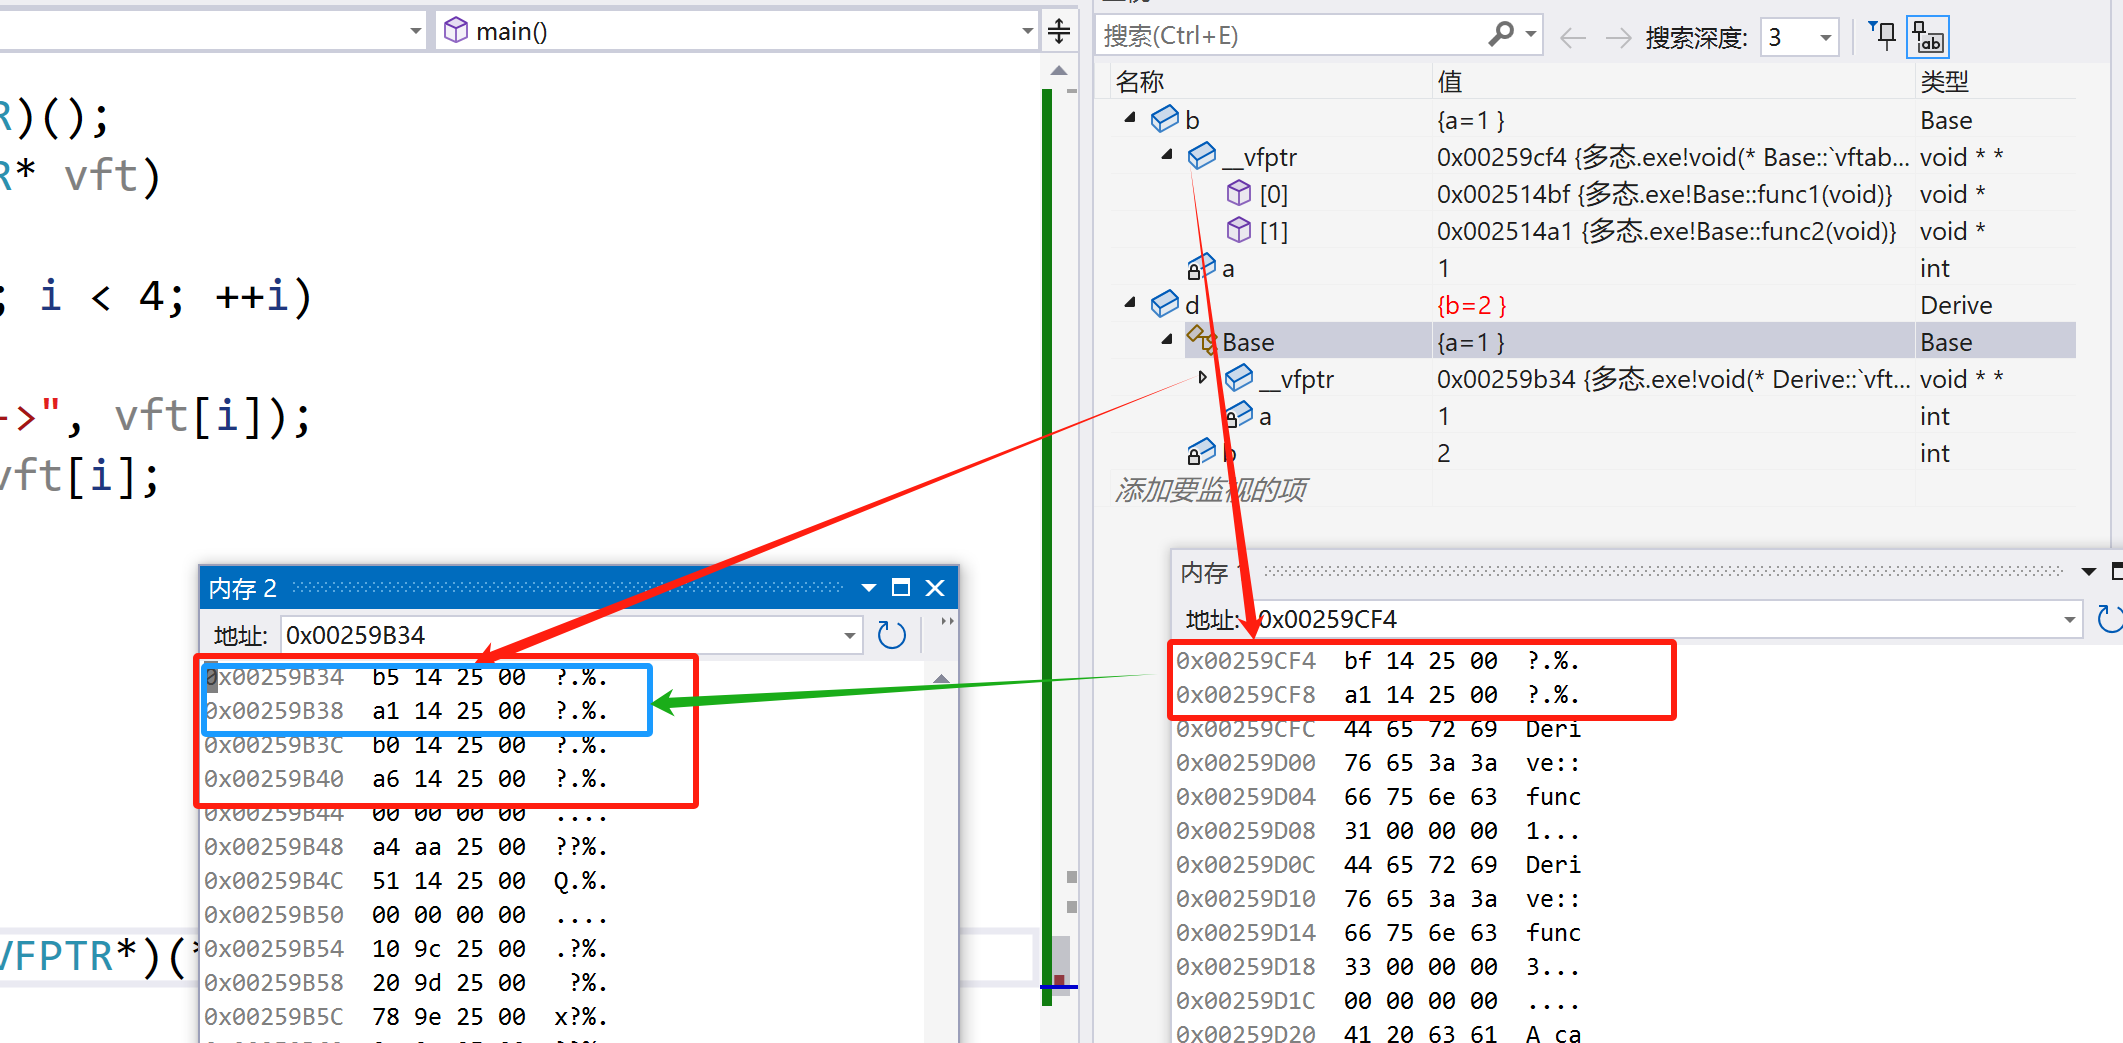
Task: Click memory row 0x00259B48 in 内存 2
Action: [x=405, y=847]
